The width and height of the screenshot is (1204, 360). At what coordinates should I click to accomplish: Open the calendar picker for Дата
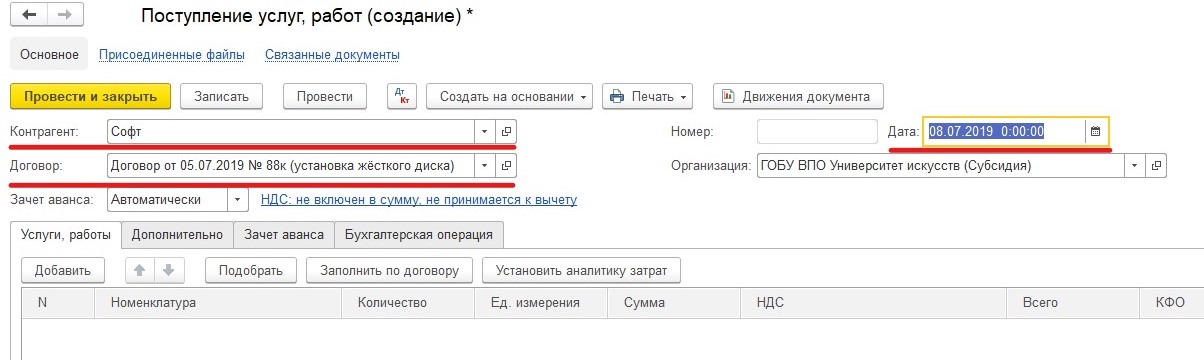point(1095,131)
